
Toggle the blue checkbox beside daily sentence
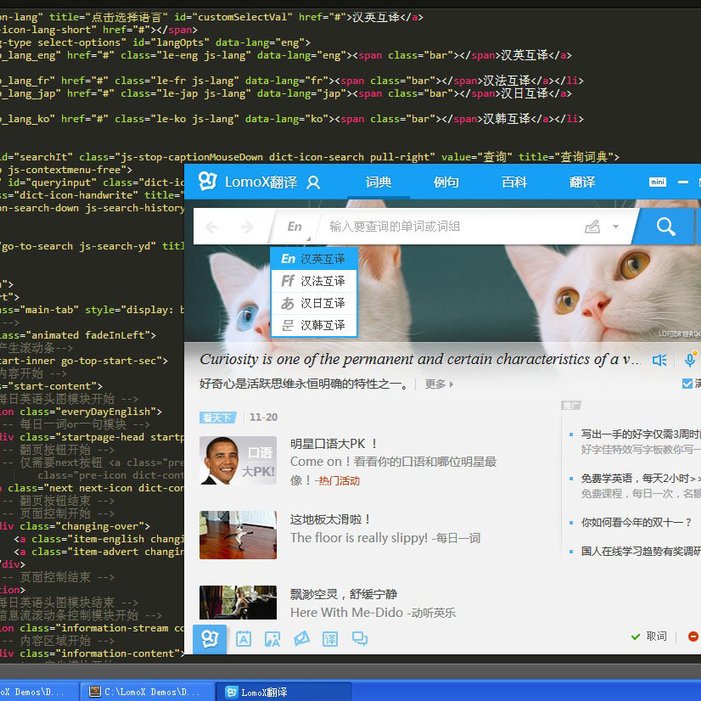tap(687, 384)
